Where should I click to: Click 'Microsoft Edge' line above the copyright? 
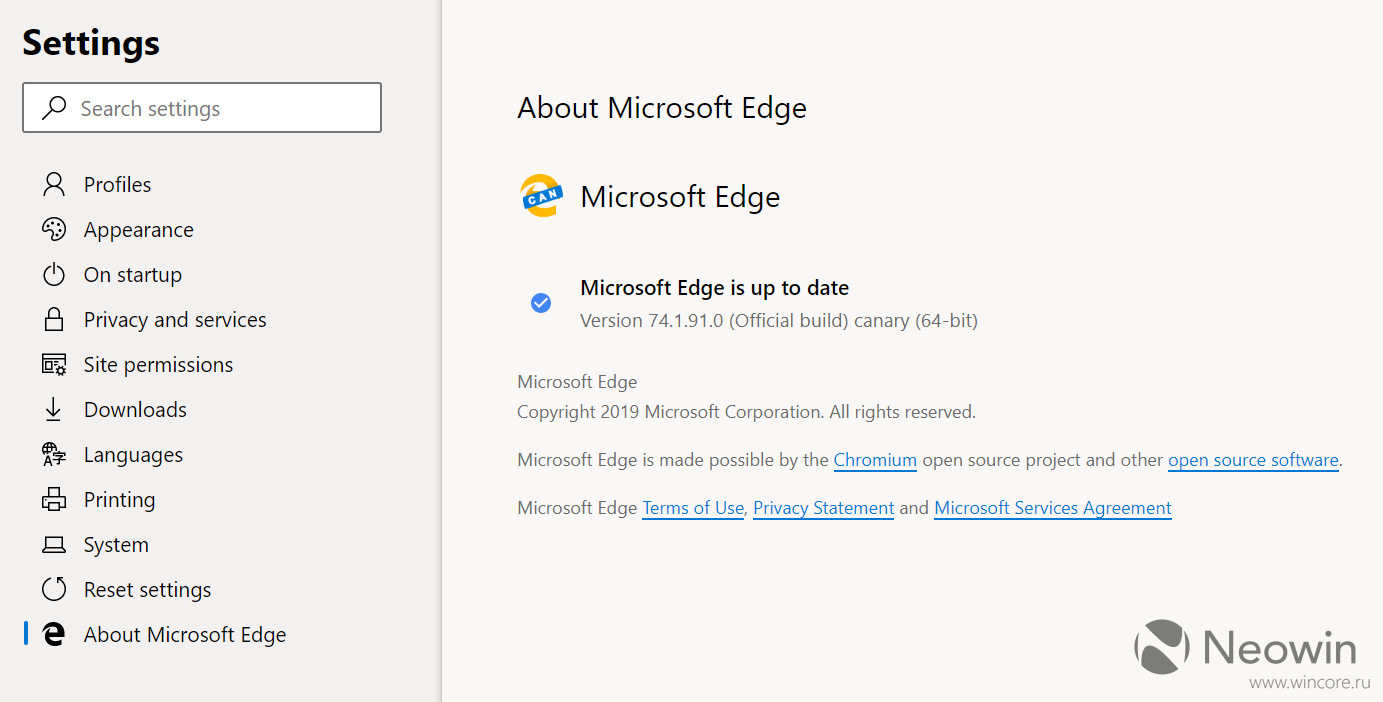pos(577,382)
